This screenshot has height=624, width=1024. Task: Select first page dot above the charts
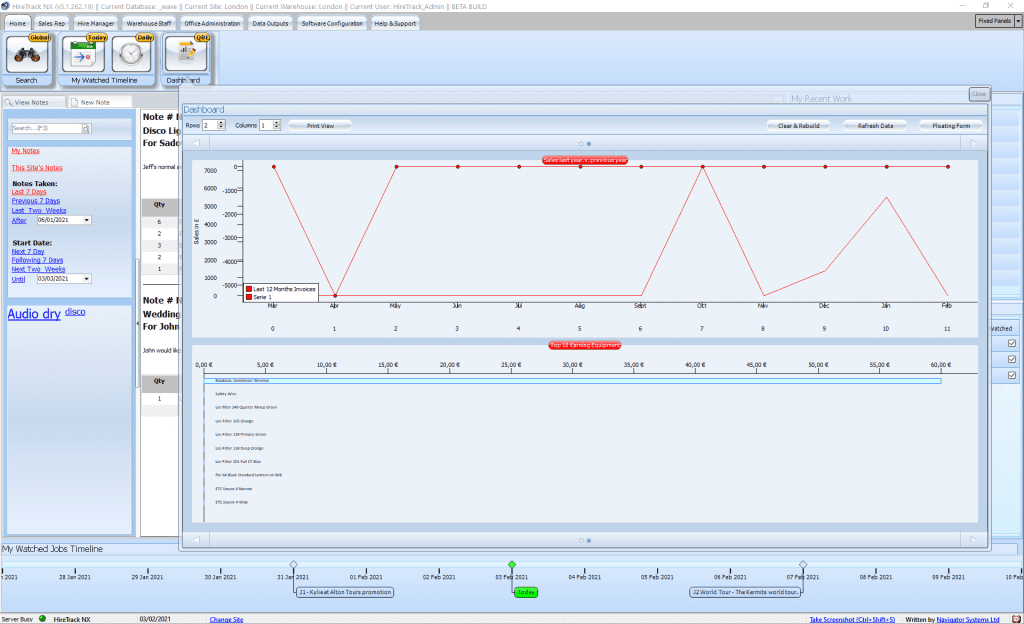pyautogui.click(x=581, y=144)
